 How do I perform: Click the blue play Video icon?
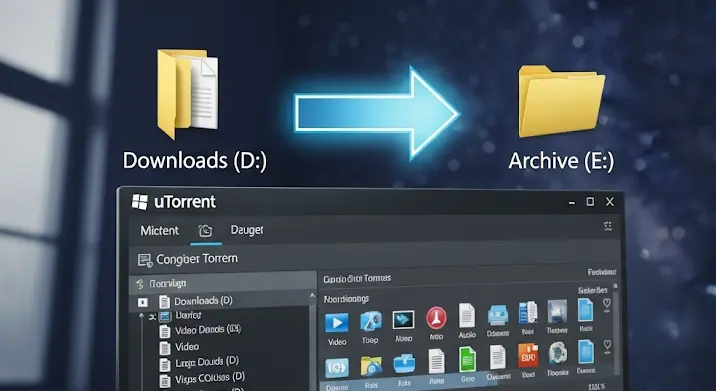337,322
